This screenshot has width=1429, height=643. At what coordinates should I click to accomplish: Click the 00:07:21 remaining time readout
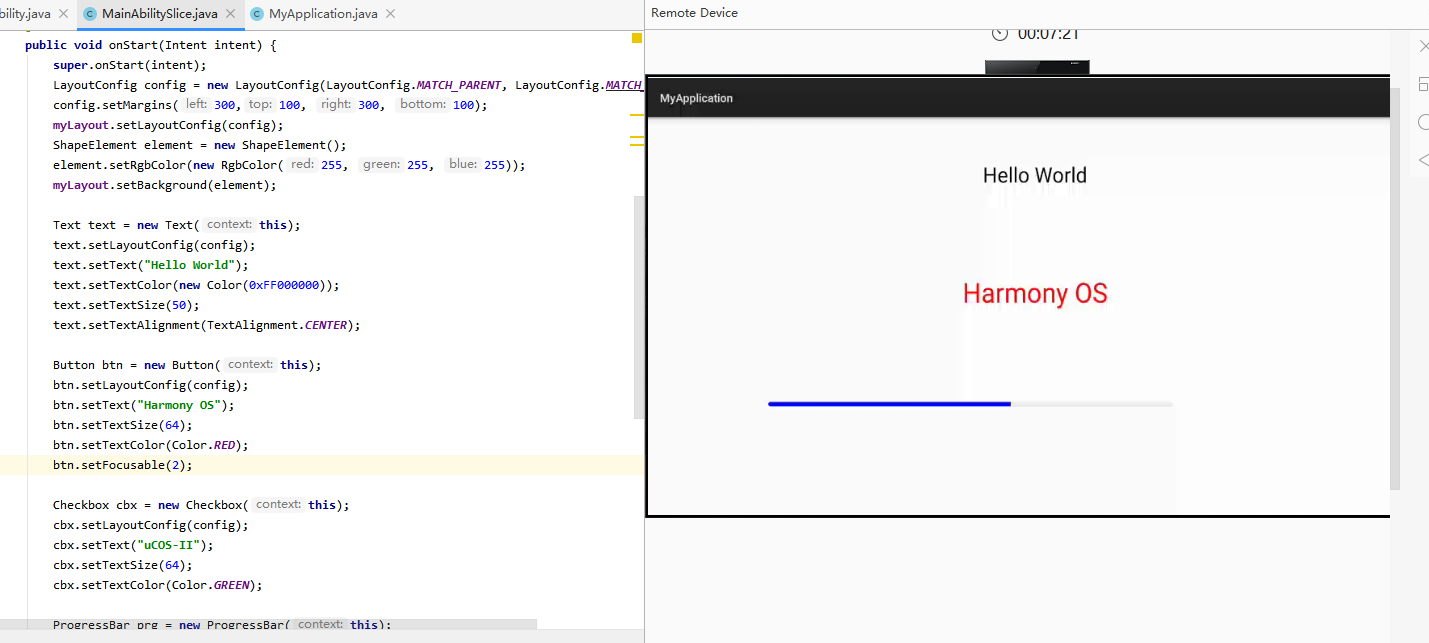[x=1048, y=33]
